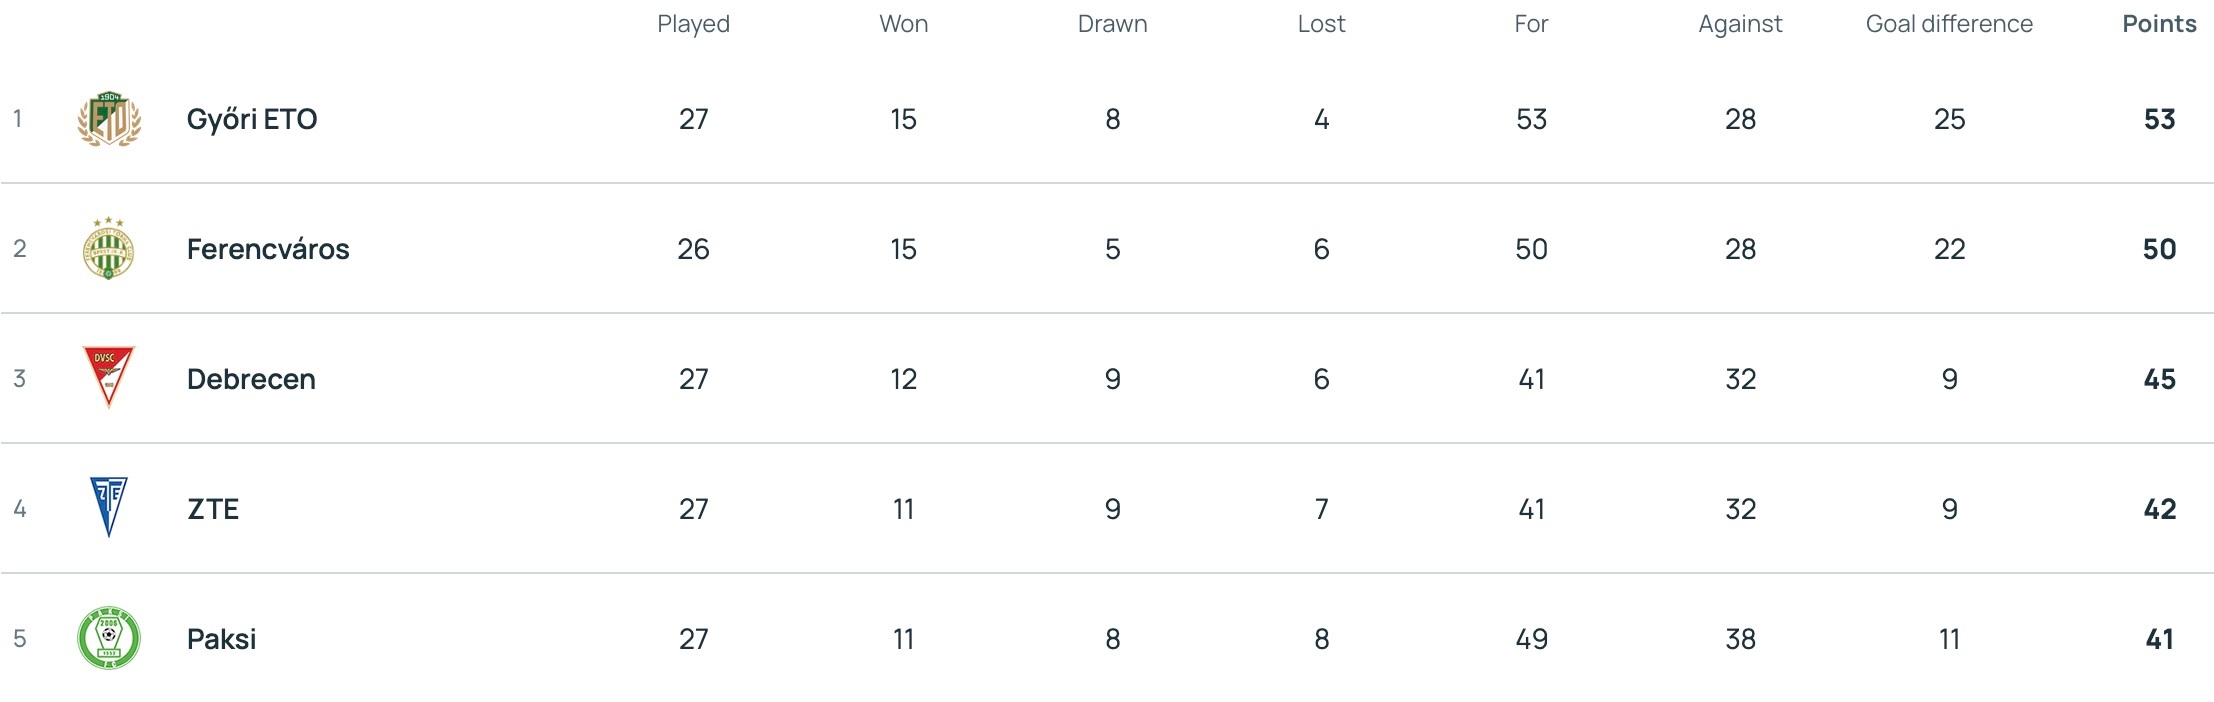The height and width of the screenshot is (702, 2214).
Task: Click the Ferencváros club crest
Action: pos(109,249)
